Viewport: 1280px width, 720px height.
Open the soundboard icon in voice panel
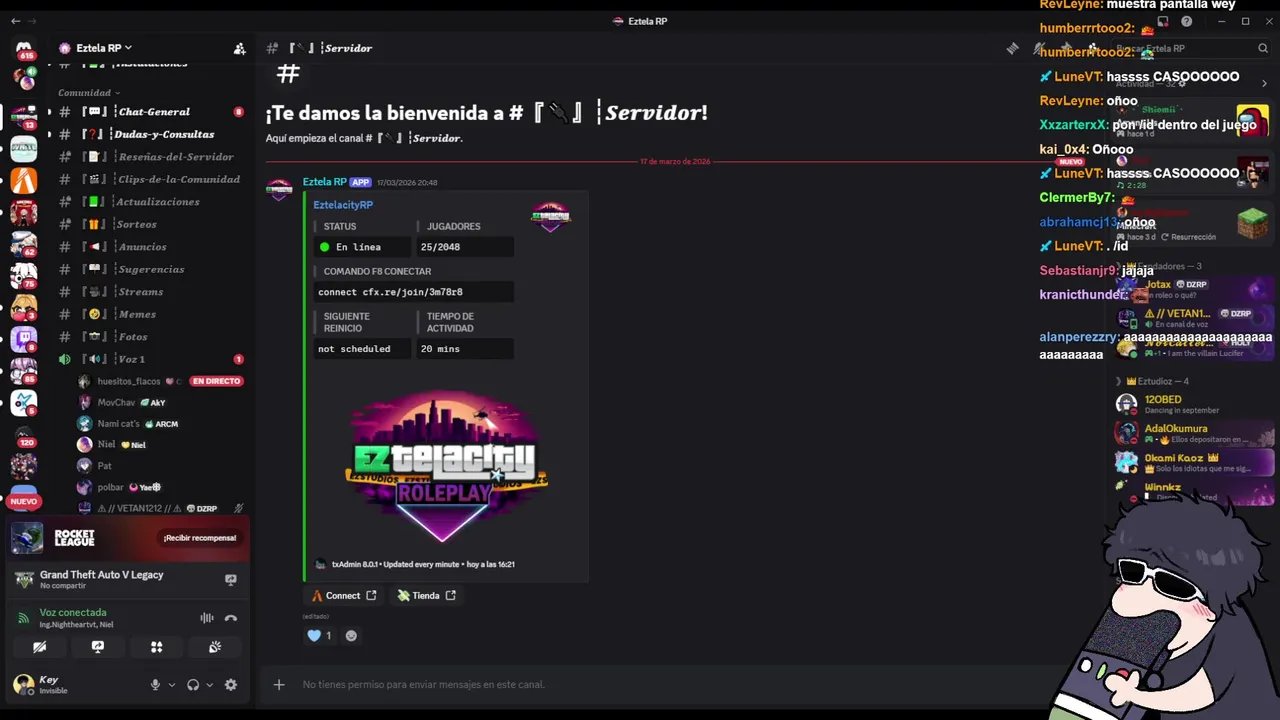[215, 647]
